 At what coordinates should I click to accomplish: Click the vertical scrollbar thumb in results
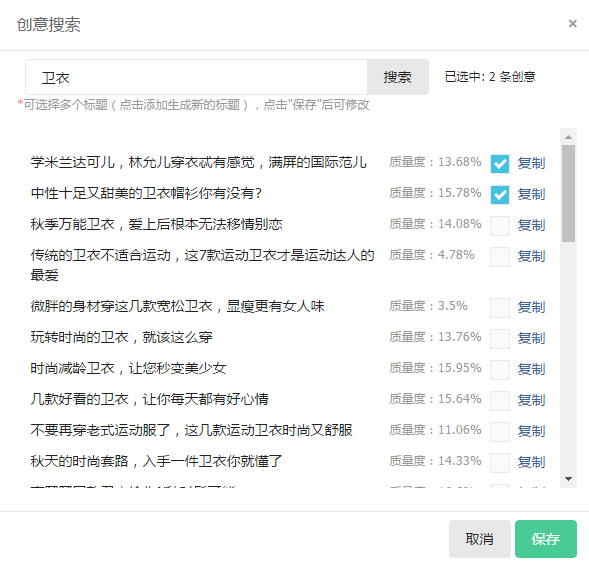pos(568,194)
